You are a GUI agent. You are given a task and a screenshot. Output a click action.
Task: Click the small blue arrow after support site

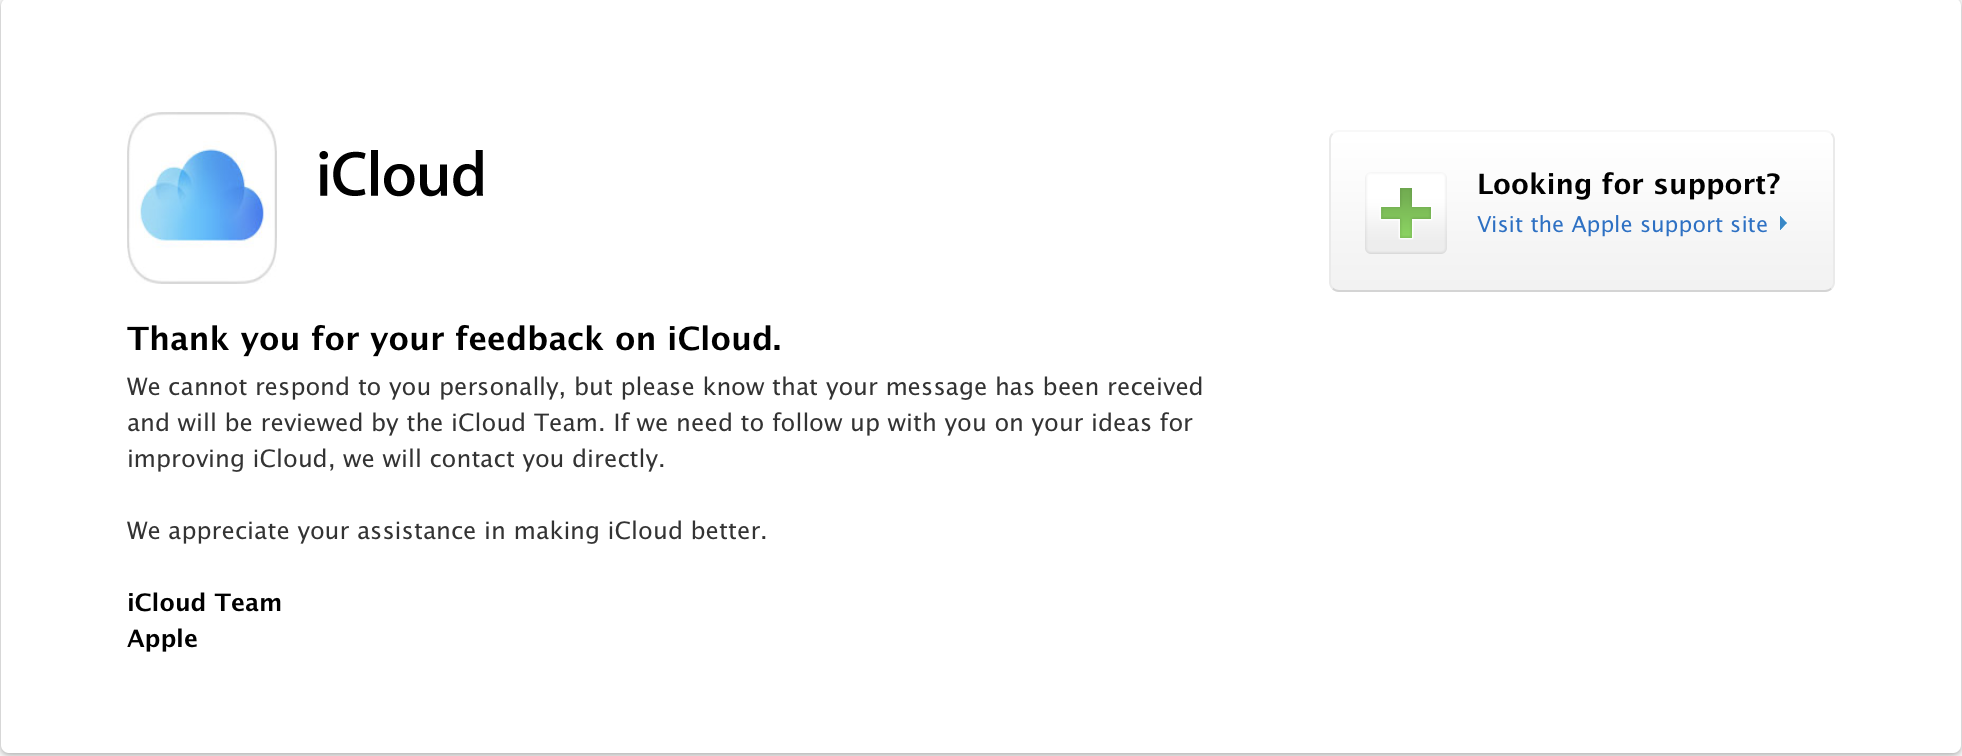tap(1783, 224)
